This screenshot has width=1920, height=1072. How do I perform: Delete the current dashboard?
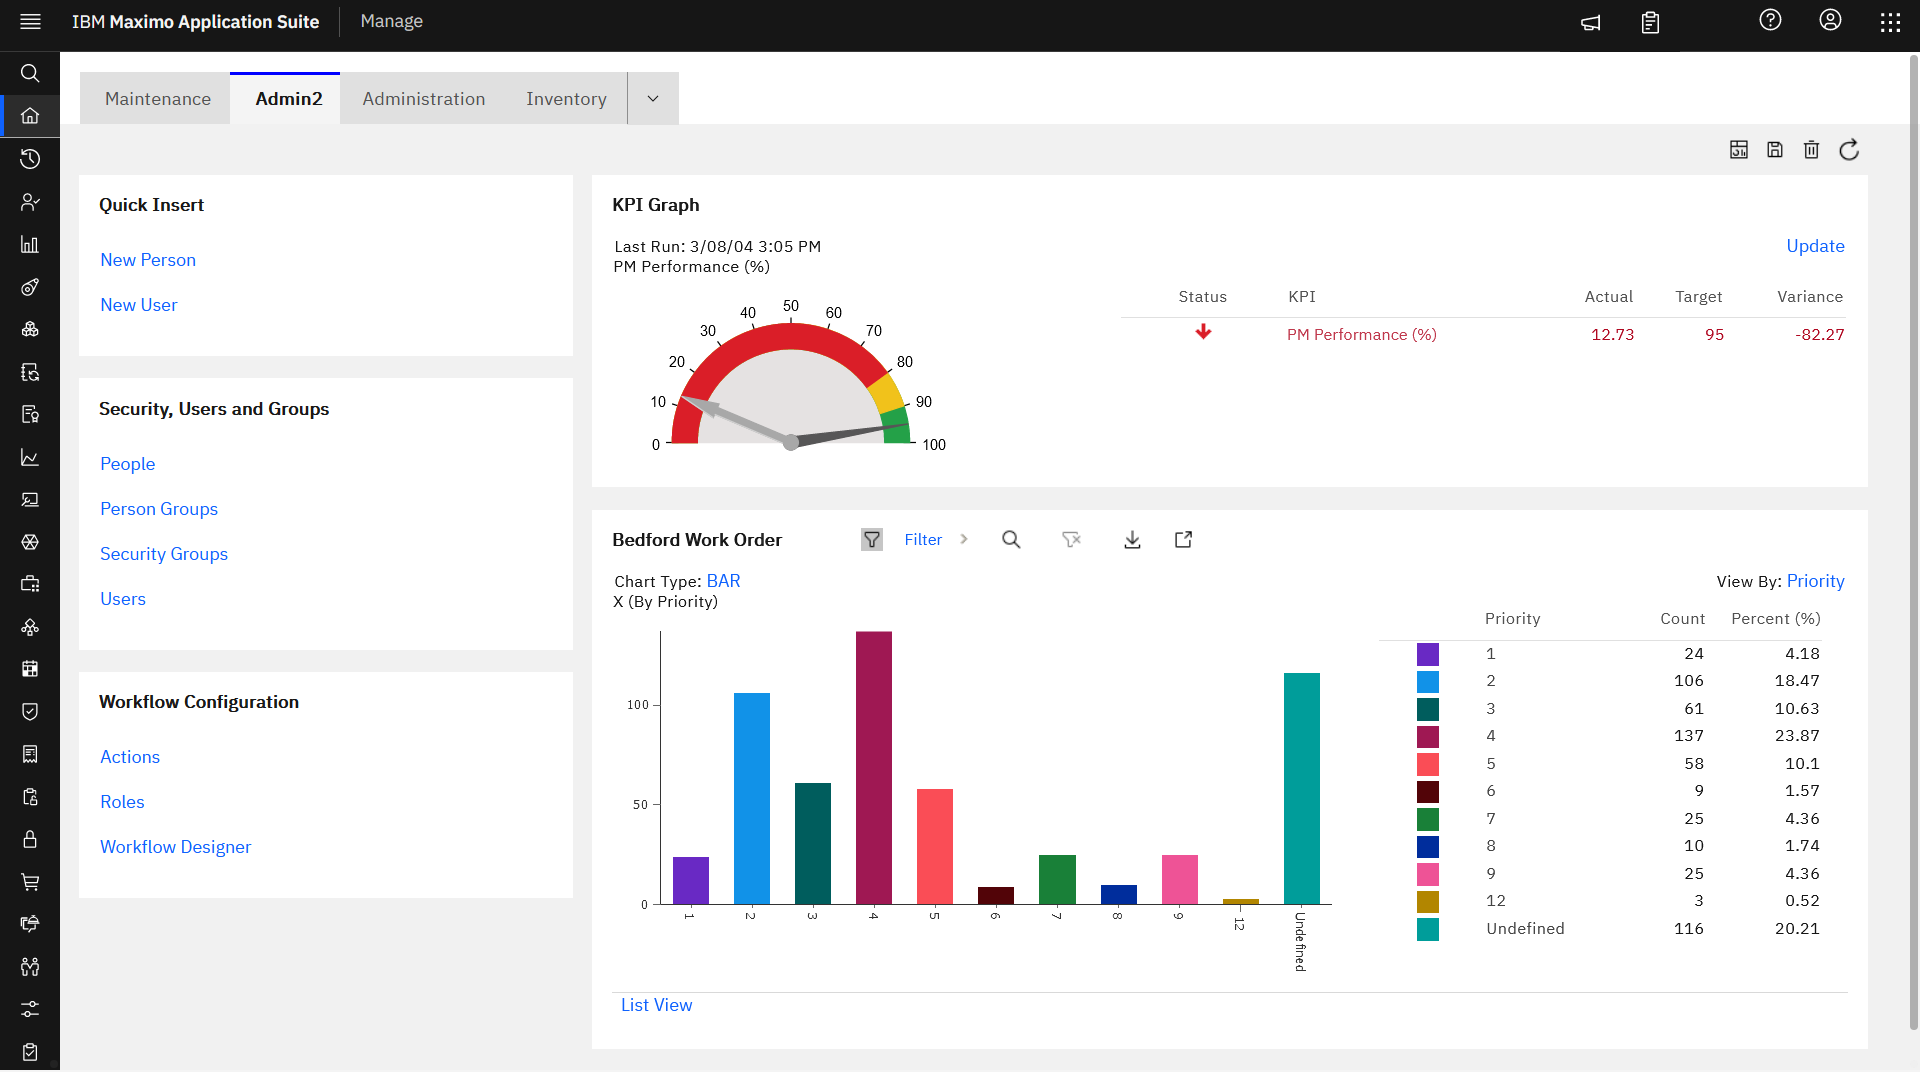[x=1811, y=149]
